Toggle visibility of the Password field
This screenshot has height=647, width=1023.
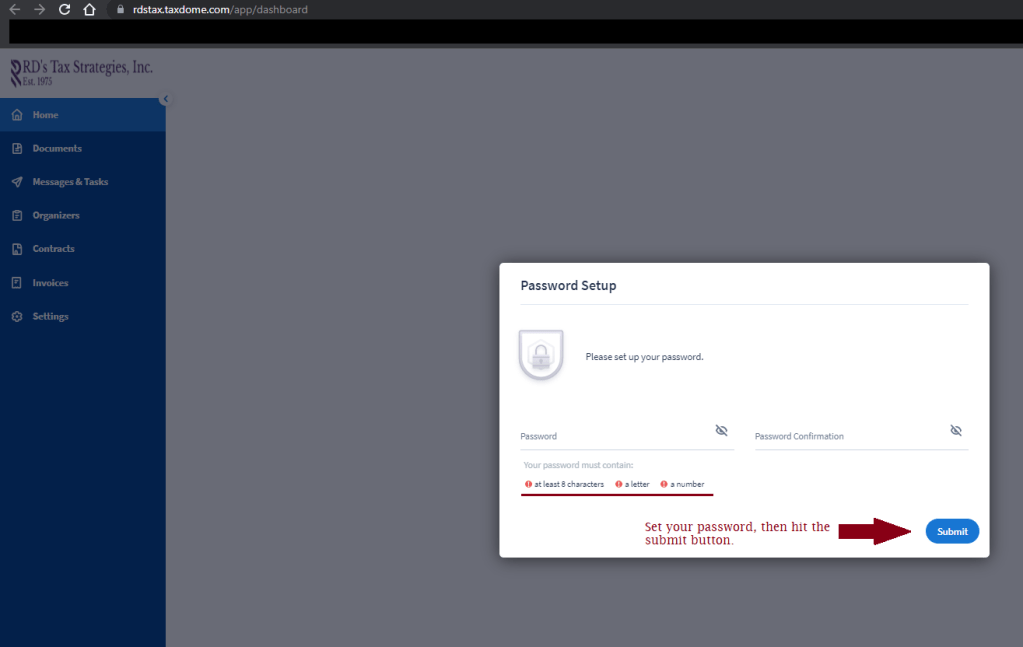click(x=721, y=430)
